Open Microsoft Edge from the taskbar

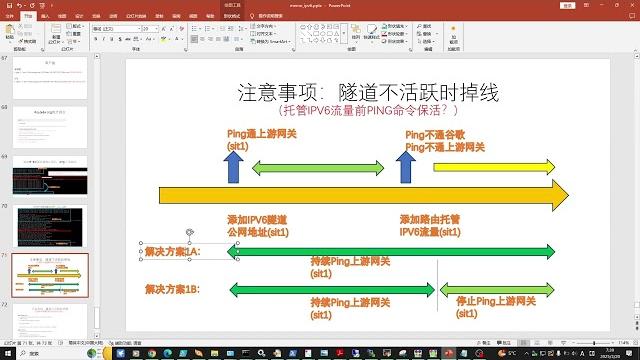pyautogui.click(x=168, y=353)
